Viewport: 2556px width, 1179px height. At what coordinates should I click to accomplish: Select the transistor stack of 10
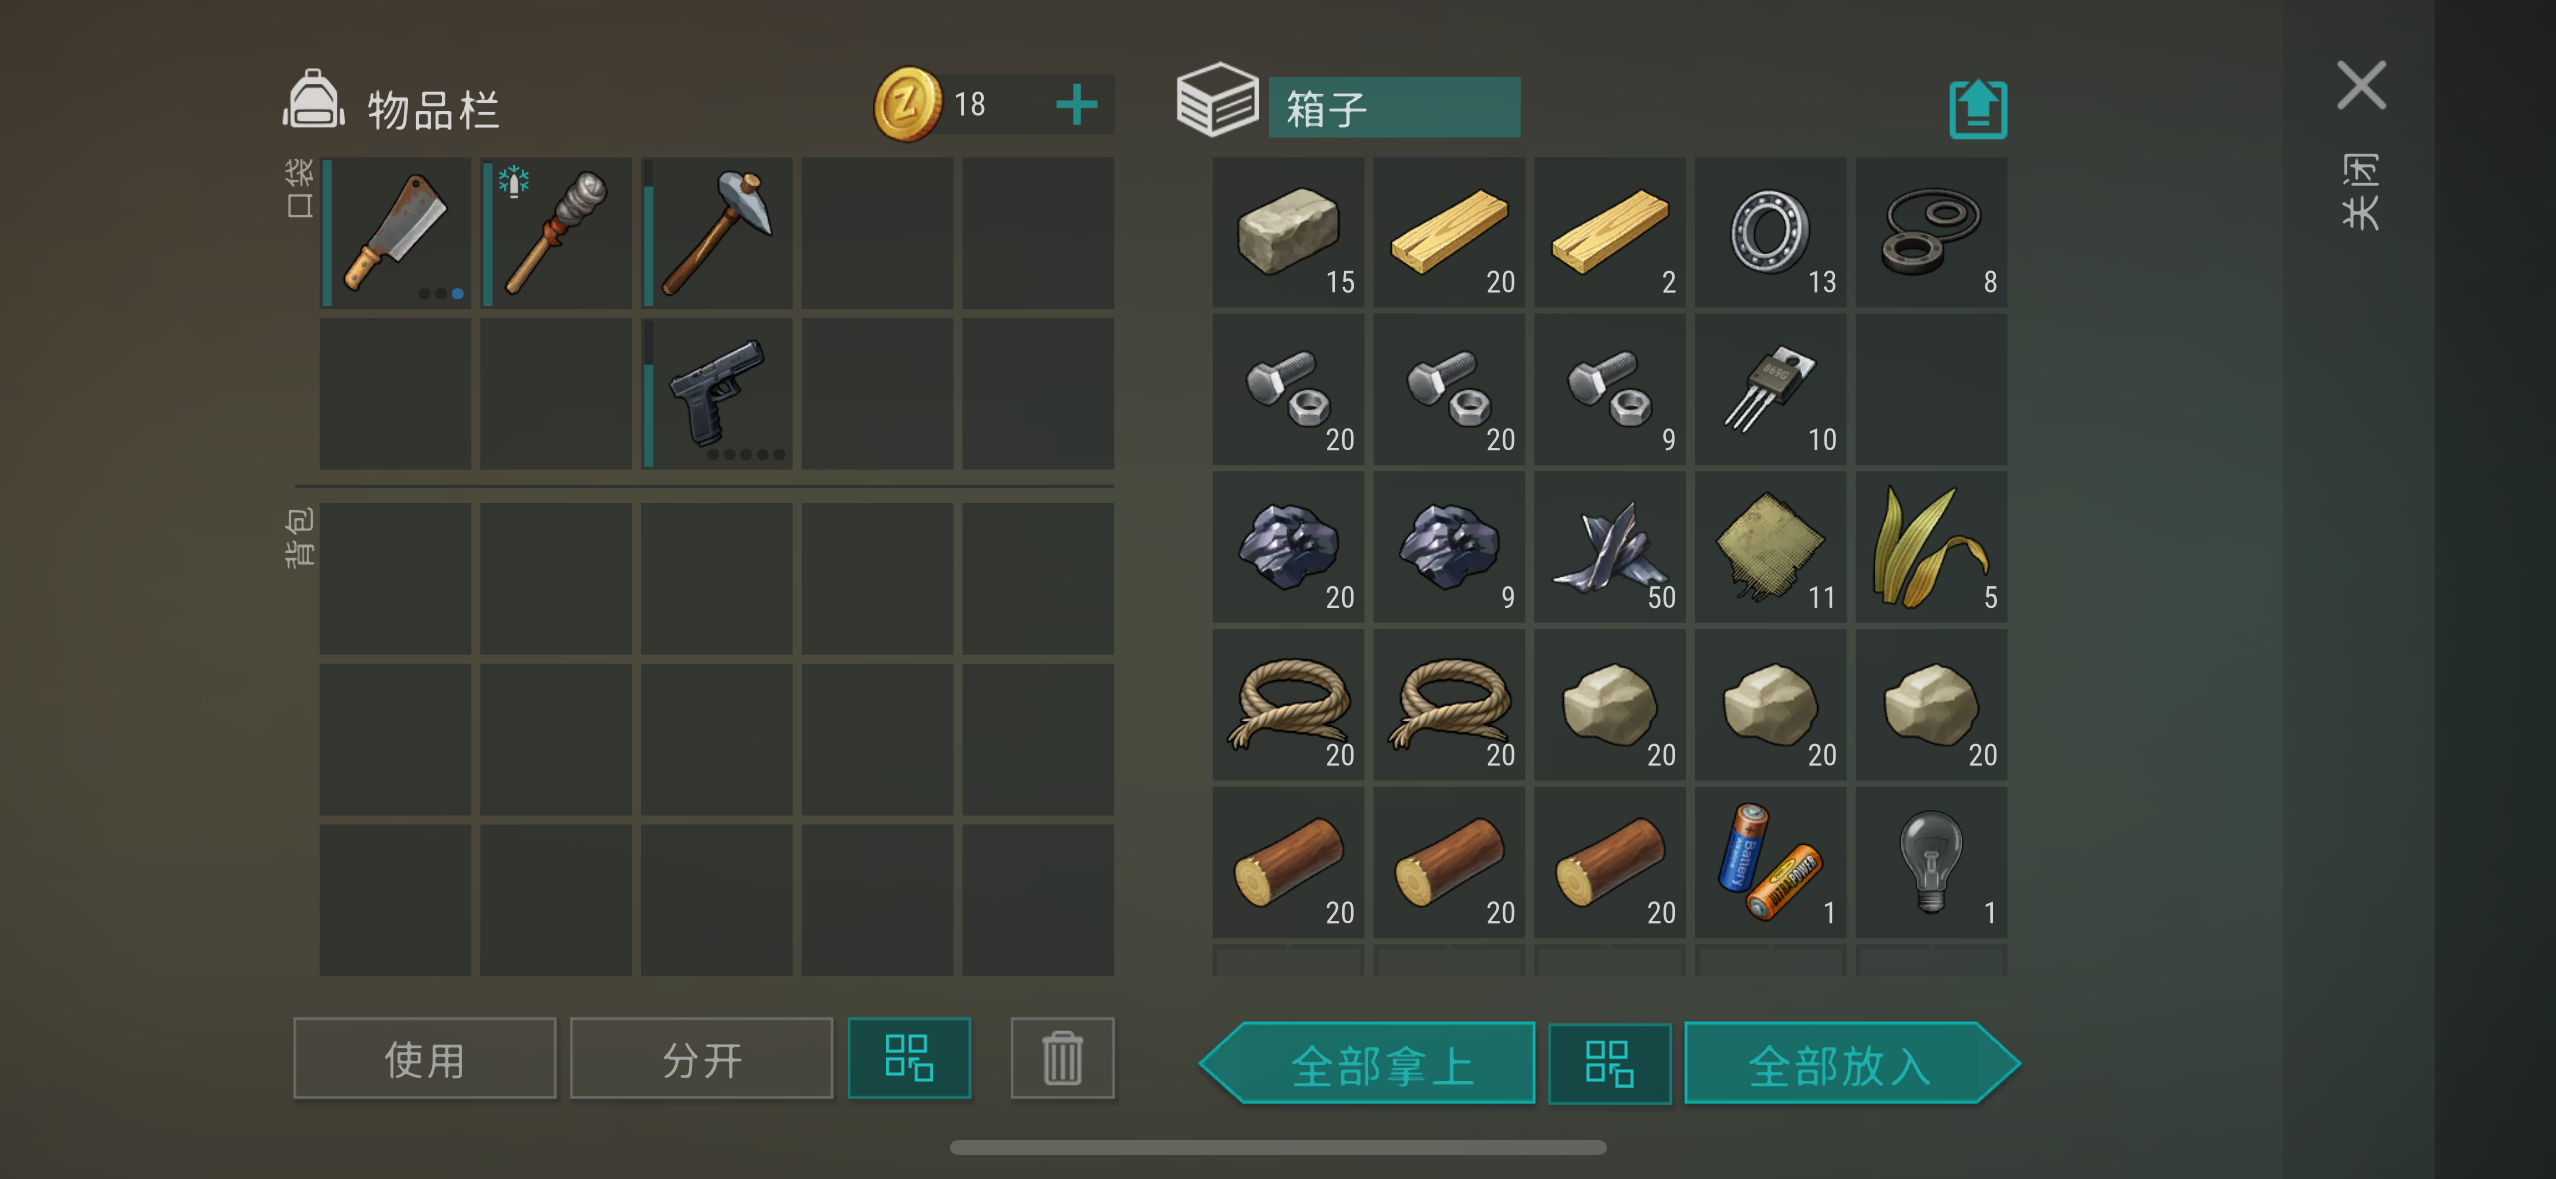coord(1770,389)
